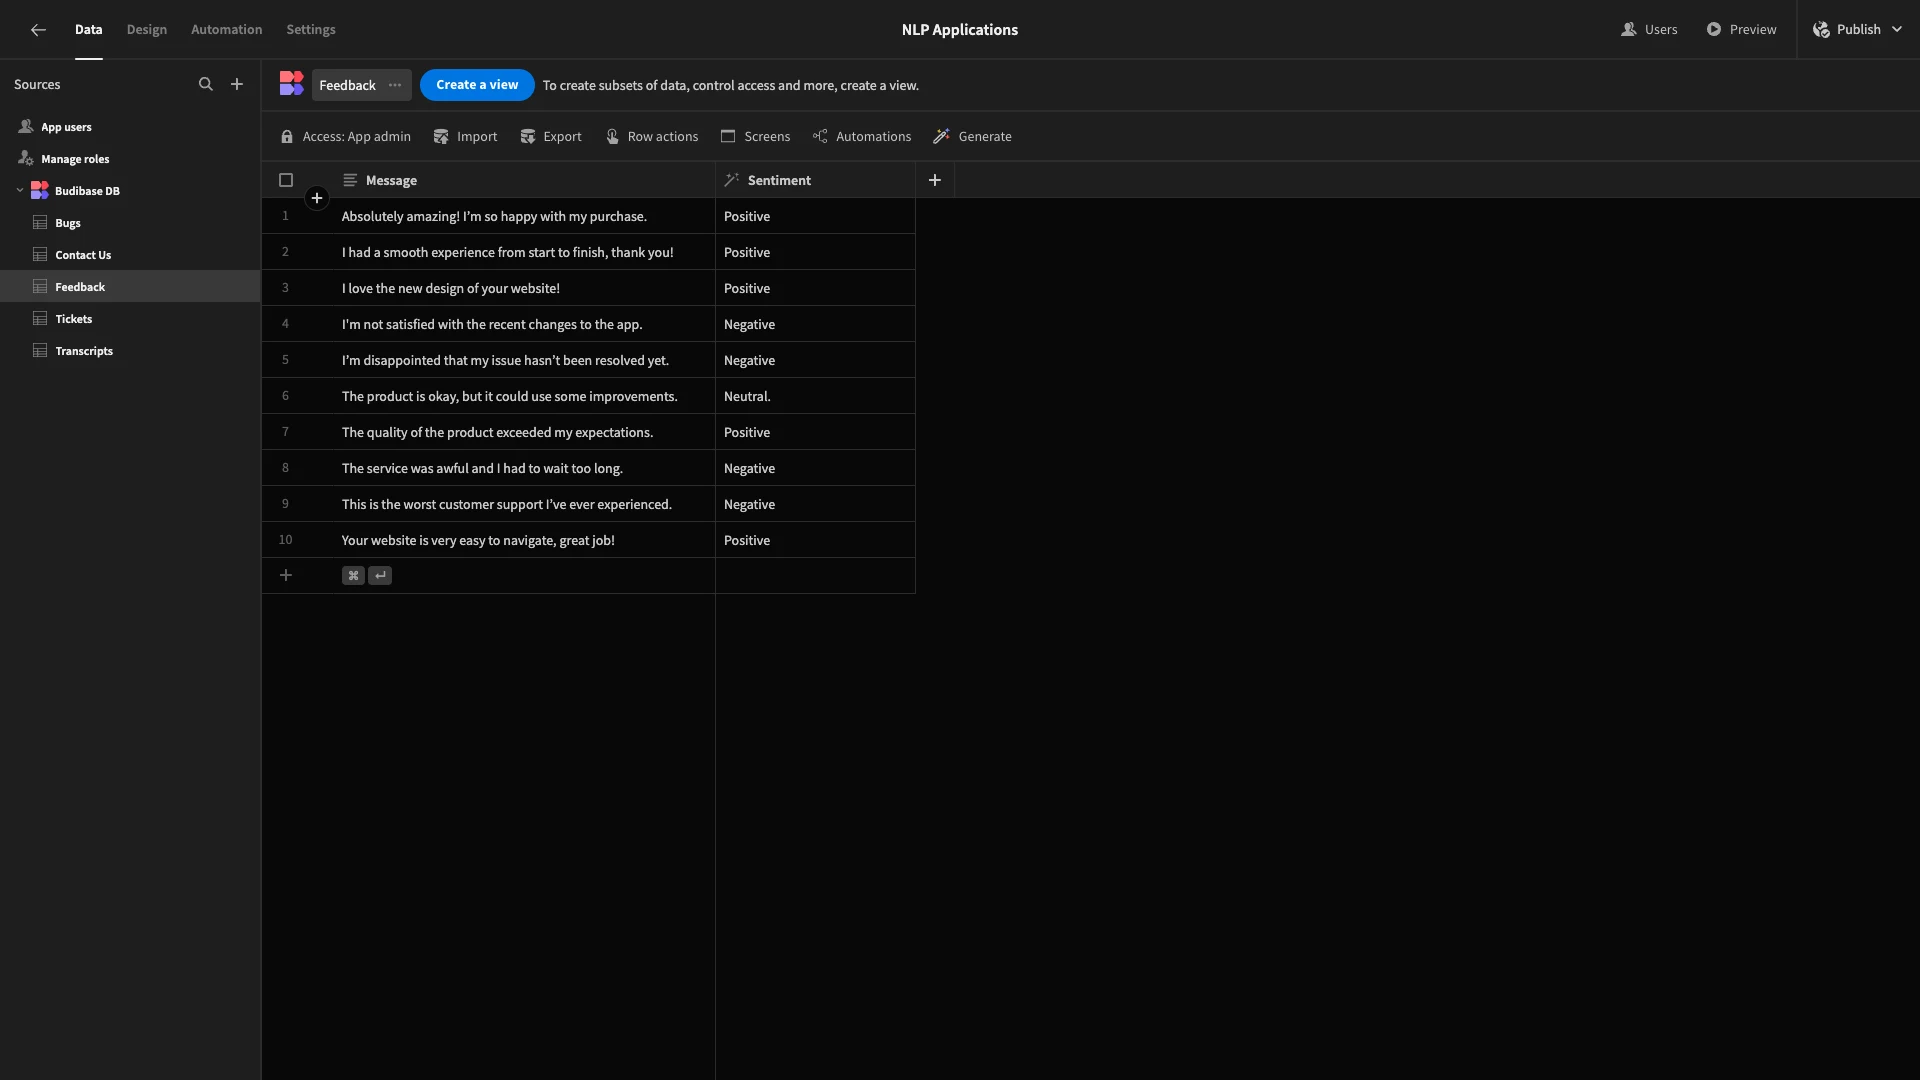
Task: Click the empty new-row Sentiment cell
Action: pos(815,576)
